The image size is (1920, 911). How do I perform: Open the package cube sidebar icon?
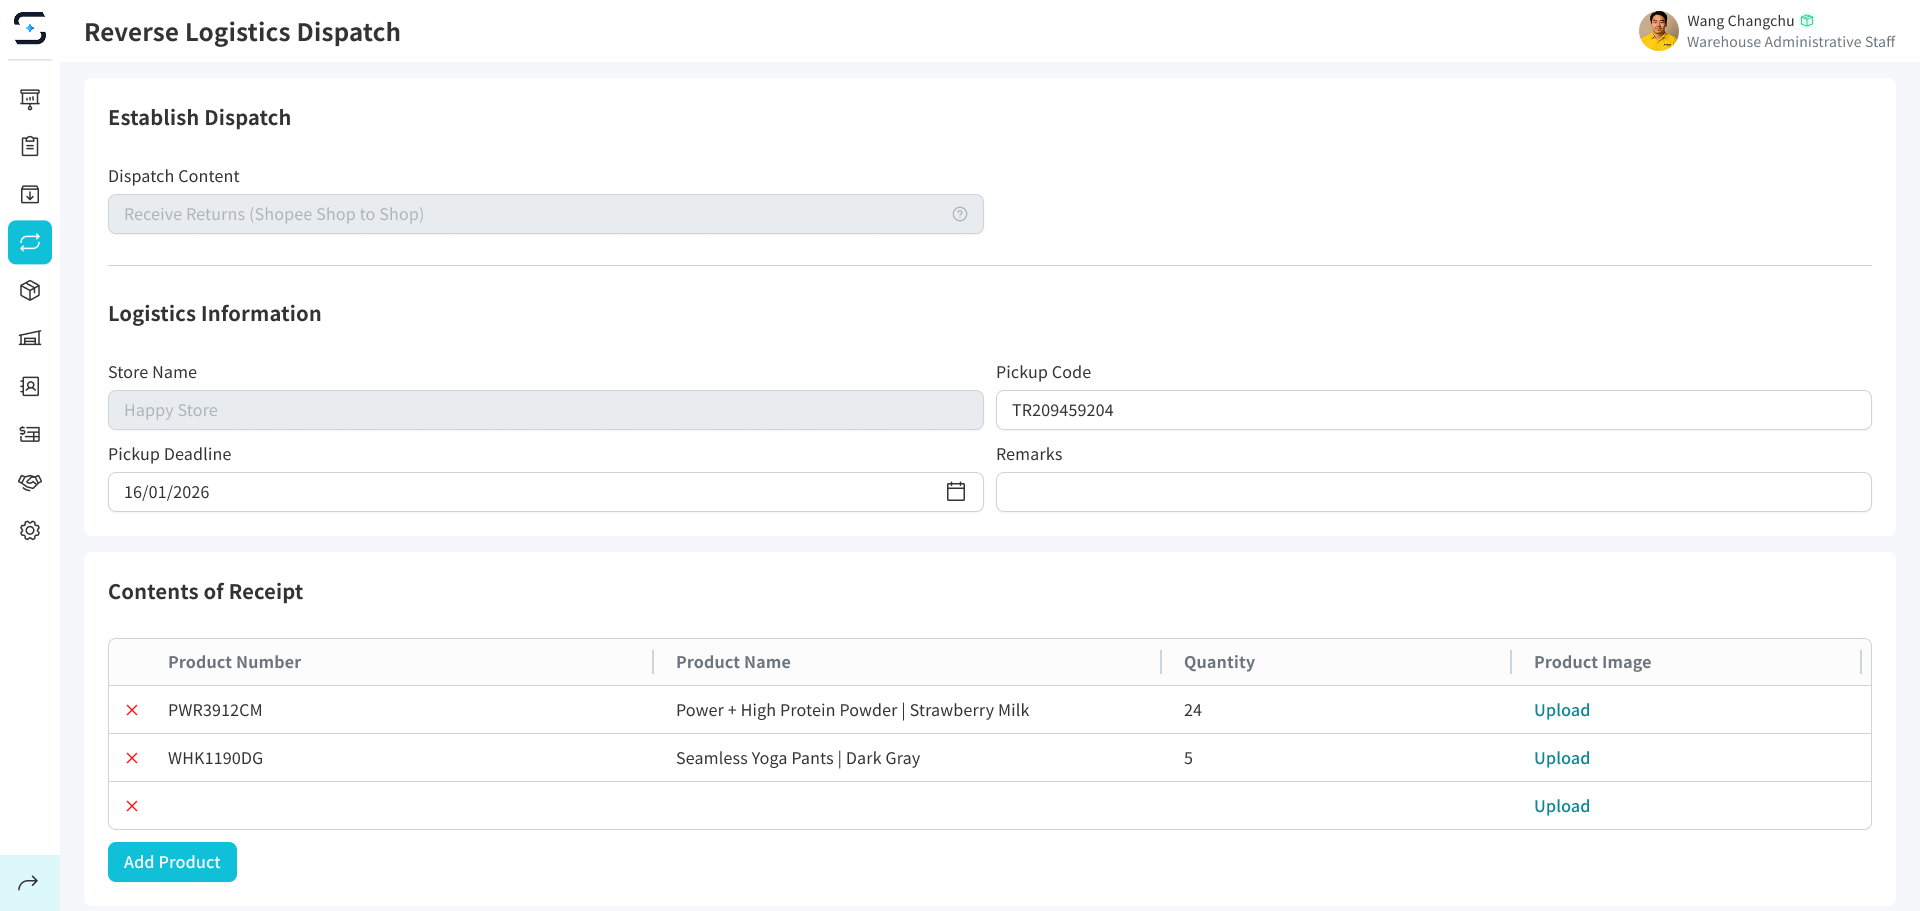click(x=30, y=290)
